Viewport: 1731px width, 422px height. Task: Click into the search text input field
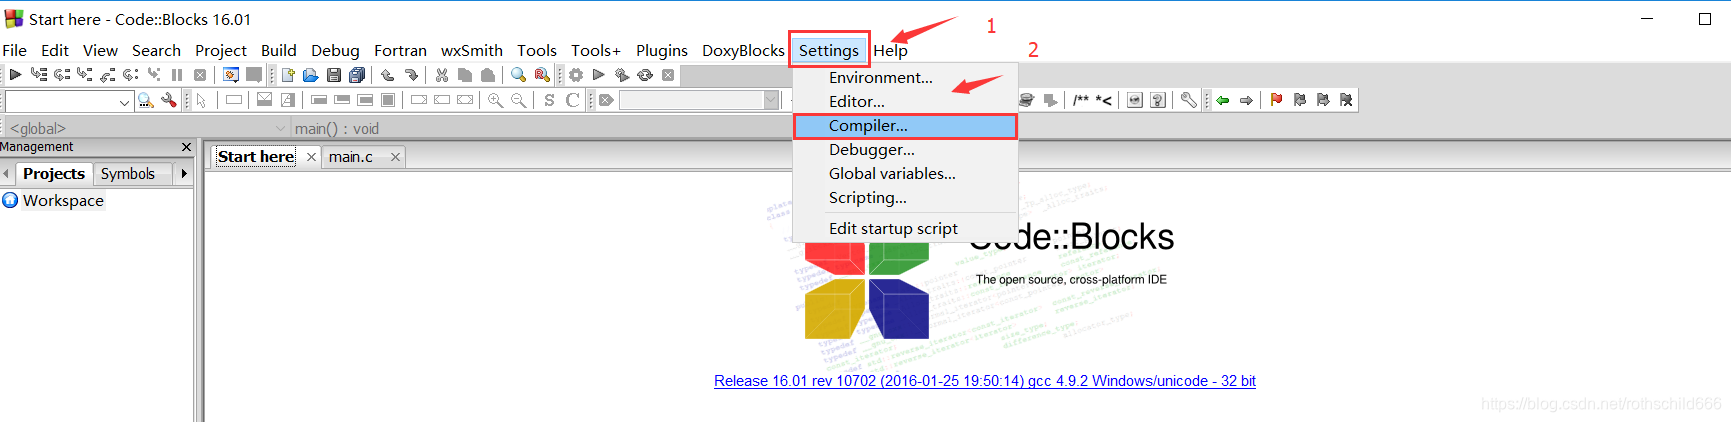61,101
